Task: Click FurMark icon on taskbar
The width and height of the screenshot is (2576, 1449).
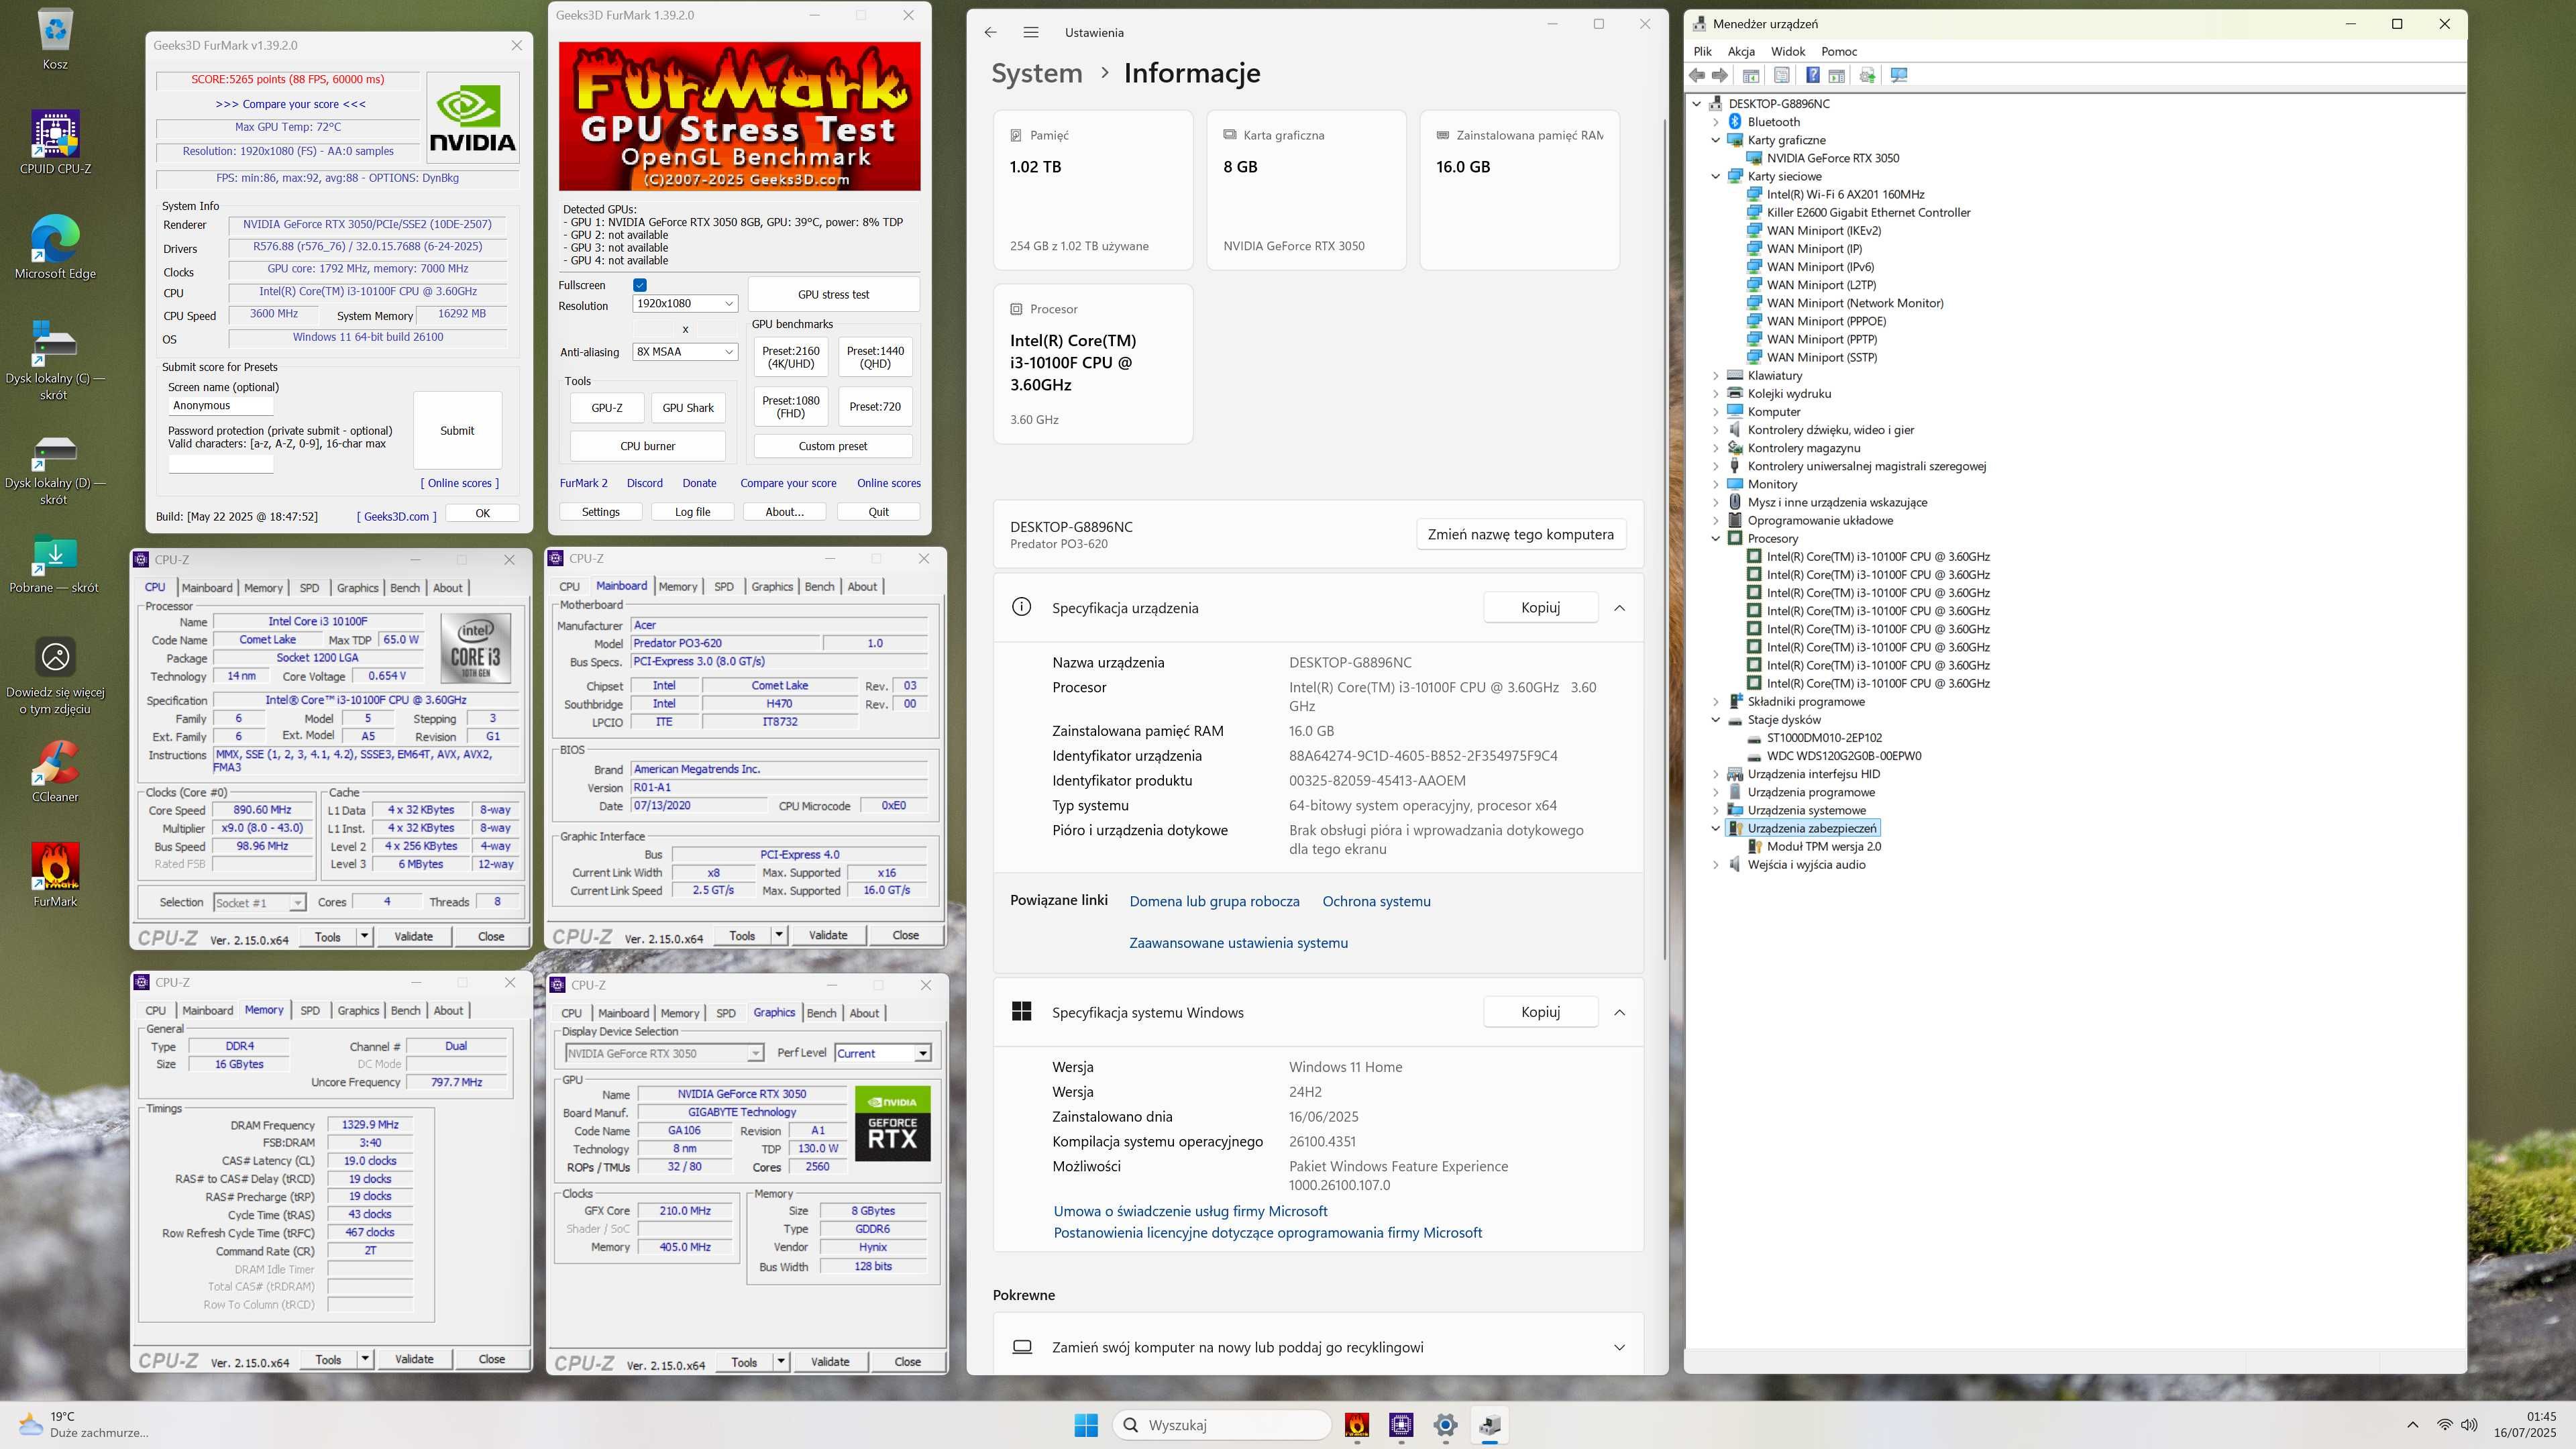Action: [x=1357, y=1425]
